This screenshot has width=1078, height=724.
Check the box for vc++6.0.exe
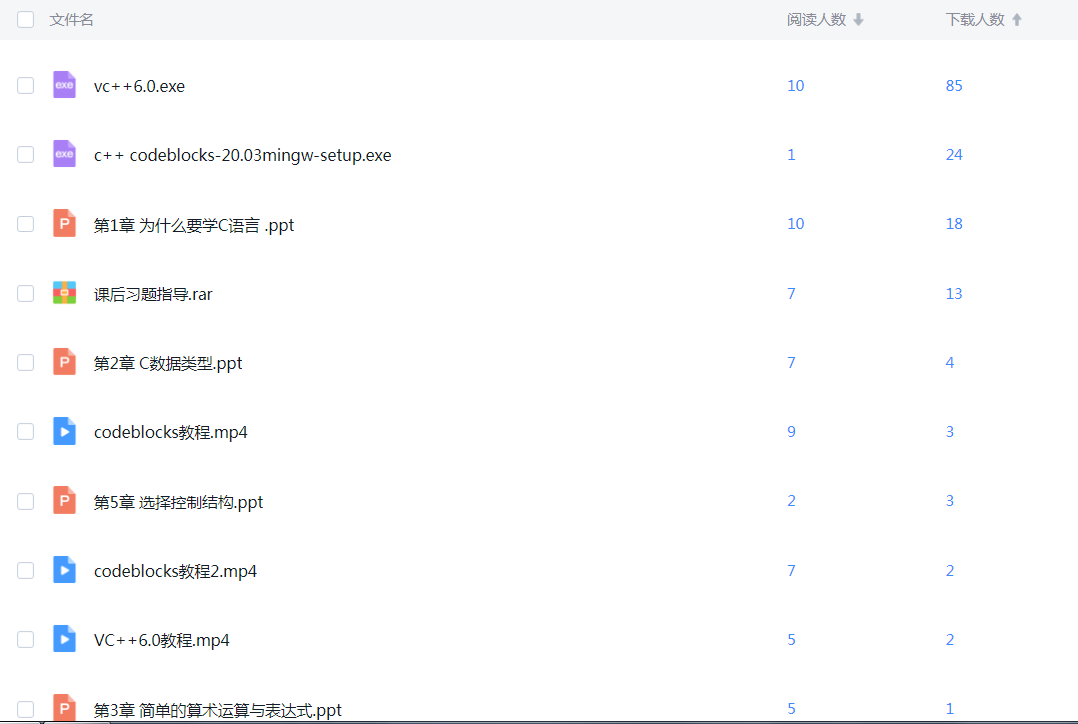26,86
